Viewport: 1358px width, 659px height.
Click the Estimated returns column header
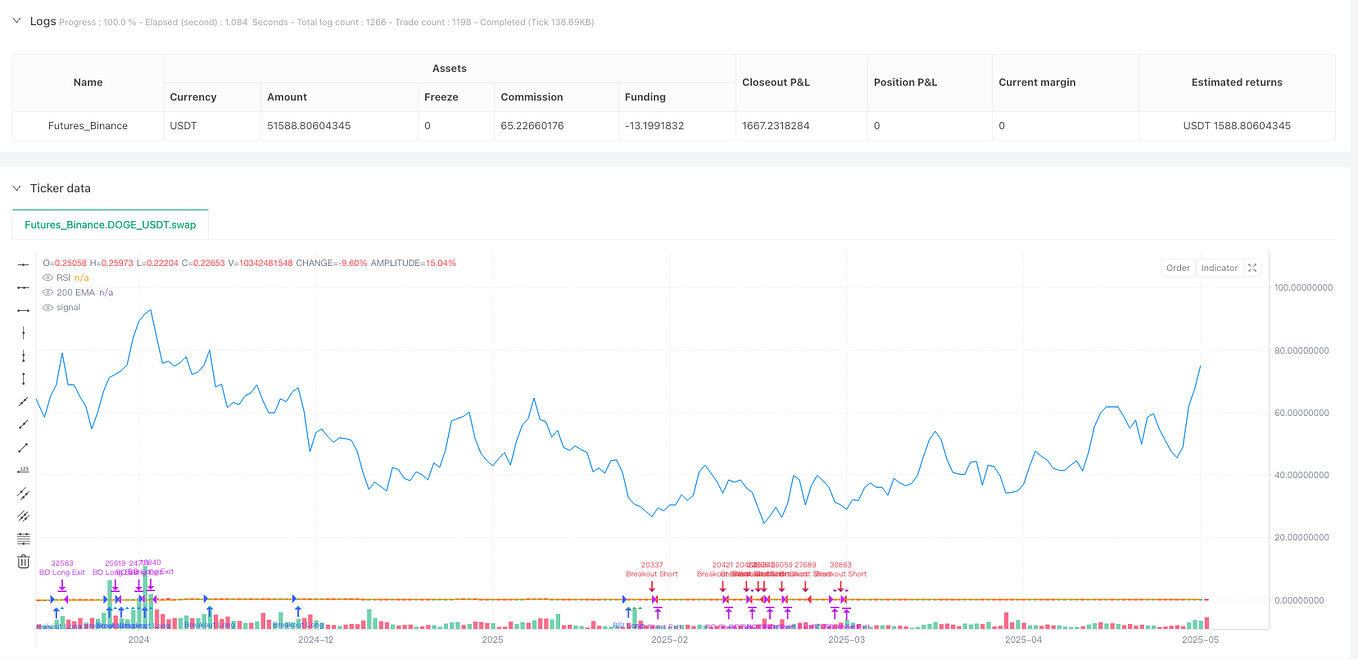click(x=1237, y=82)
